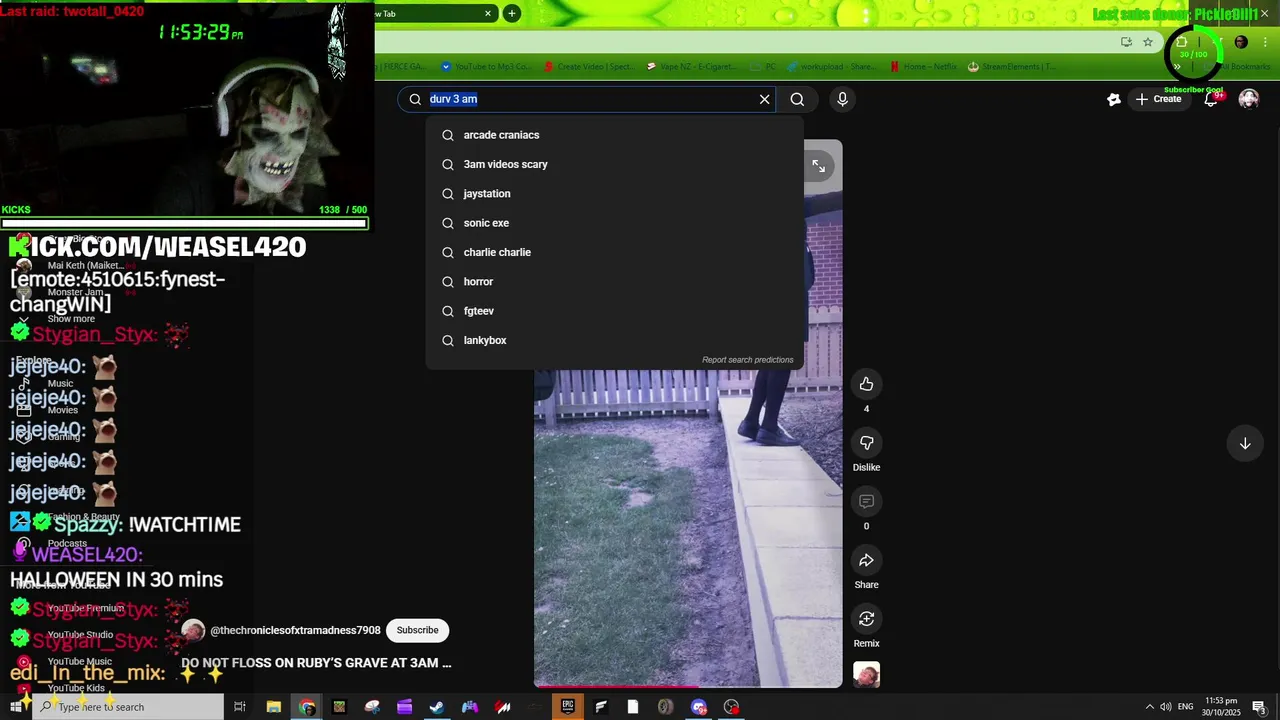Subscribe to thechroniclesofxtramadness7908
1280x720 pixels.
[417, 630]
